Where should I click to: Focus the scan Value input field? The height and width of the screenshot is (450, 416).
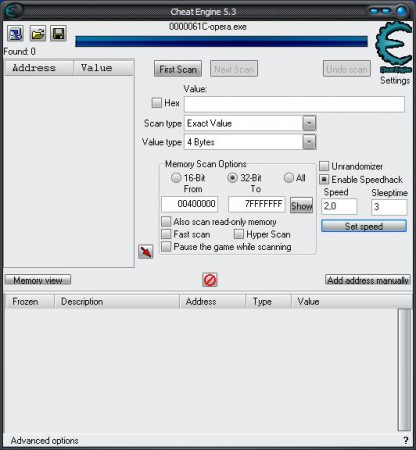(294, 104)
